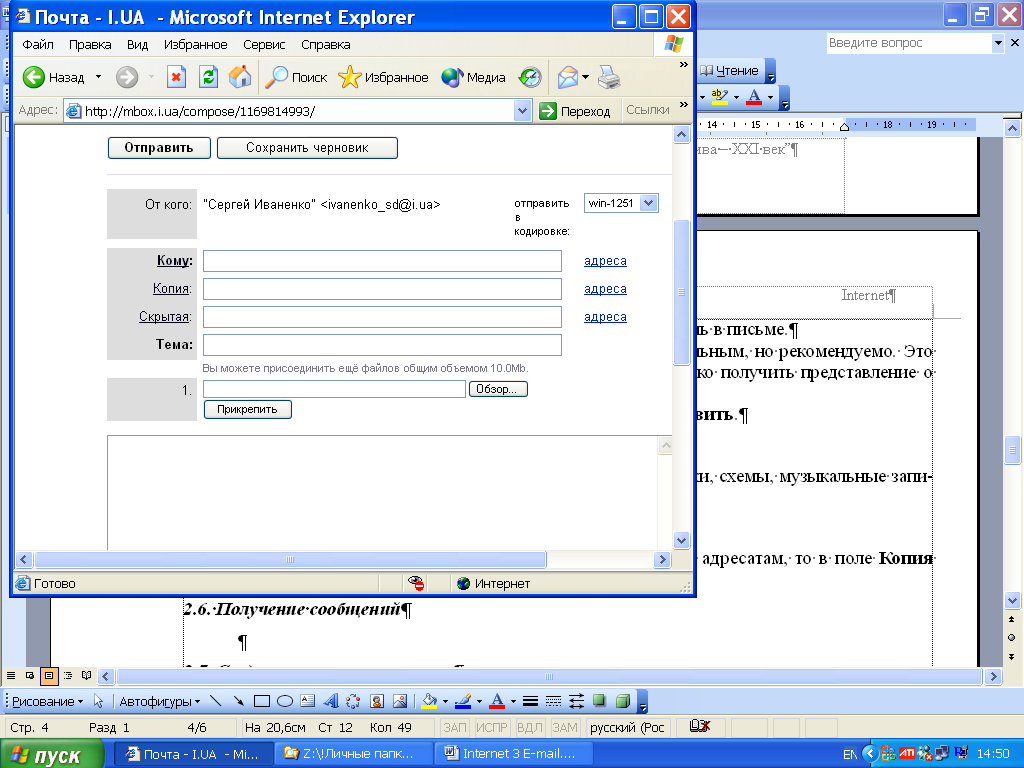Open the Home page icon
Viewport: 1024px width, 768px height.
240,77
